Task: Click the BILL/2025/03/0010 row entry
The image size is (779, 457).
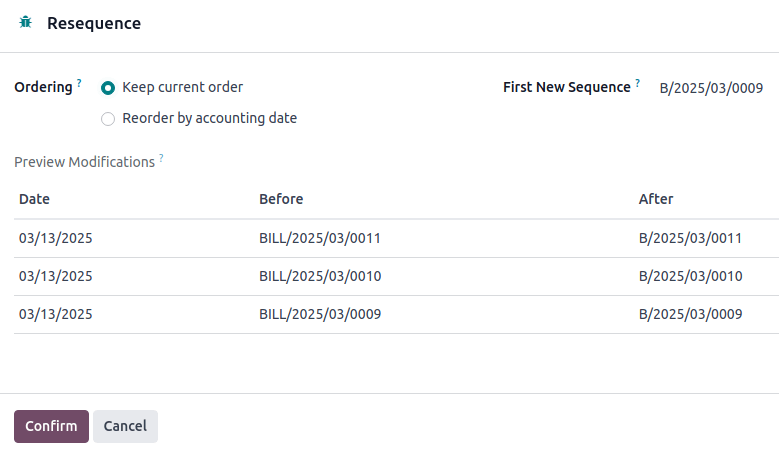Action: tap(320, 276)
